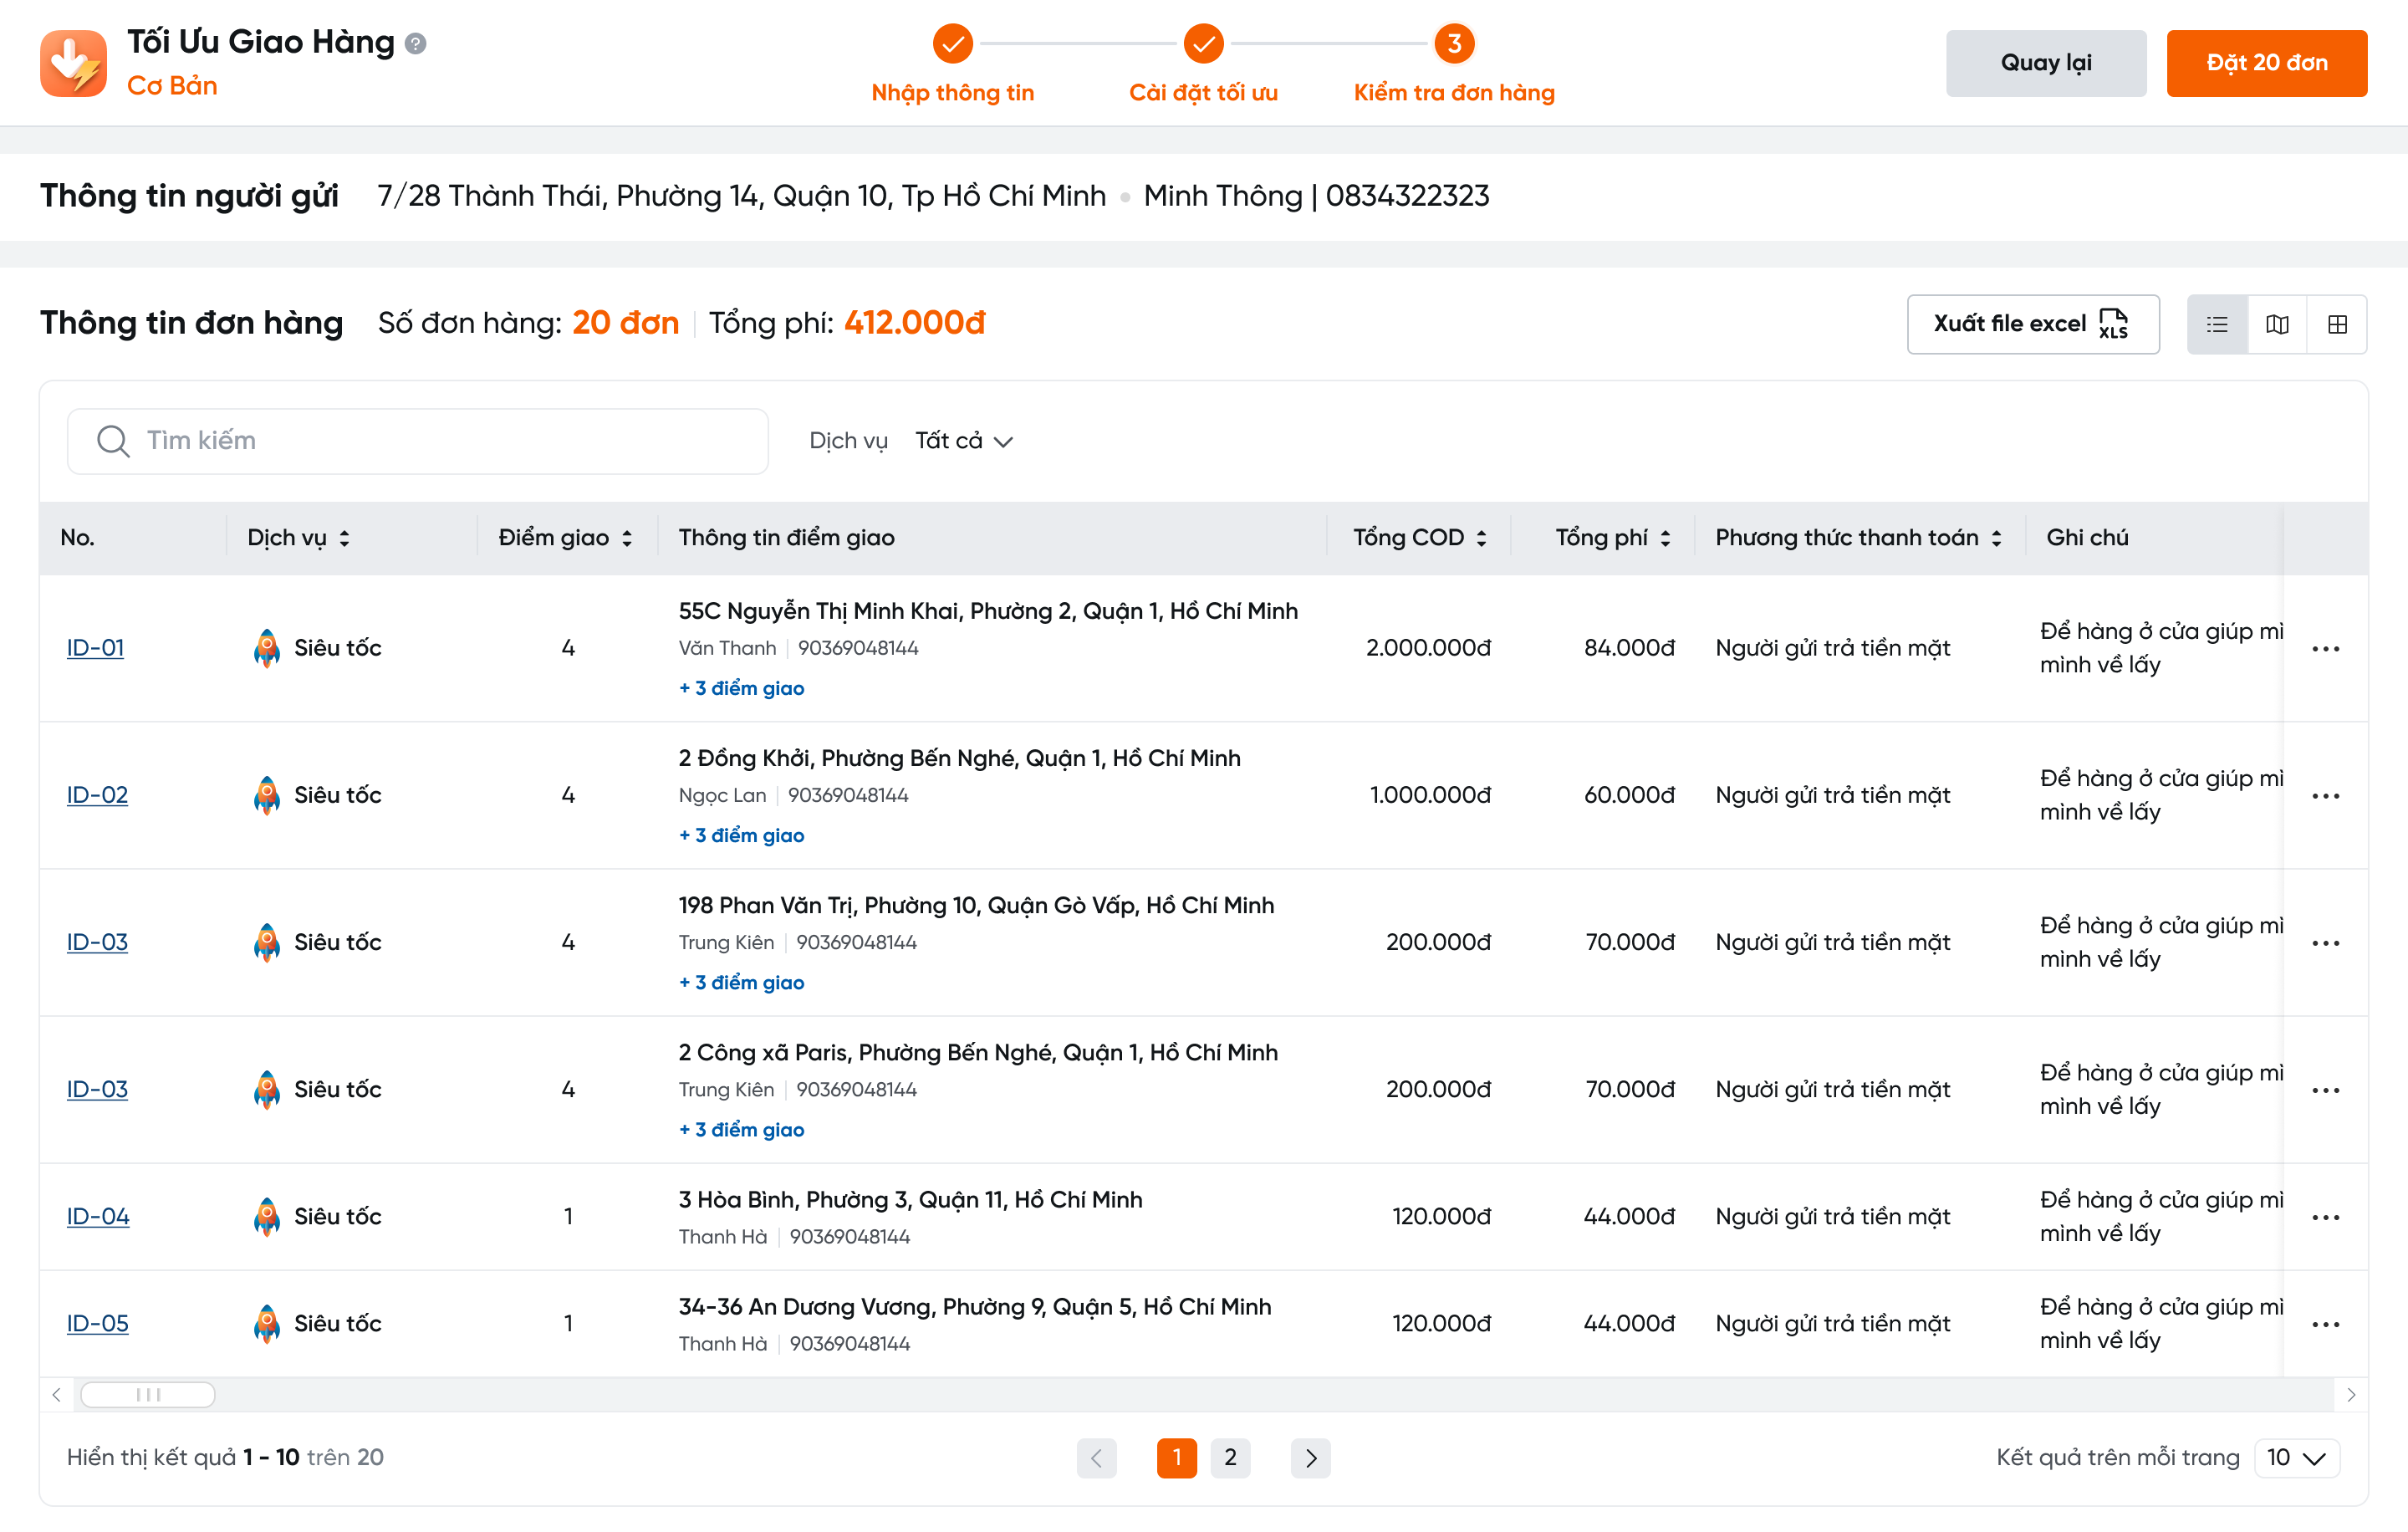Click the help question mark icon
This screenshot has width=2408, height=1532.
coord(416,44)
